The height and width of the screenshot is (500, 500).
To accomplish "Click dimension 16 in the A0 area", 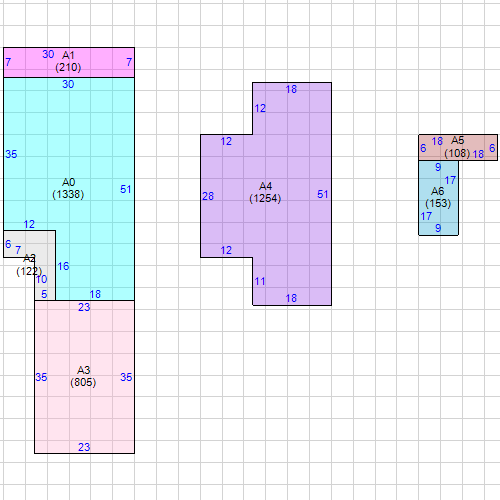I will (63, 266).
